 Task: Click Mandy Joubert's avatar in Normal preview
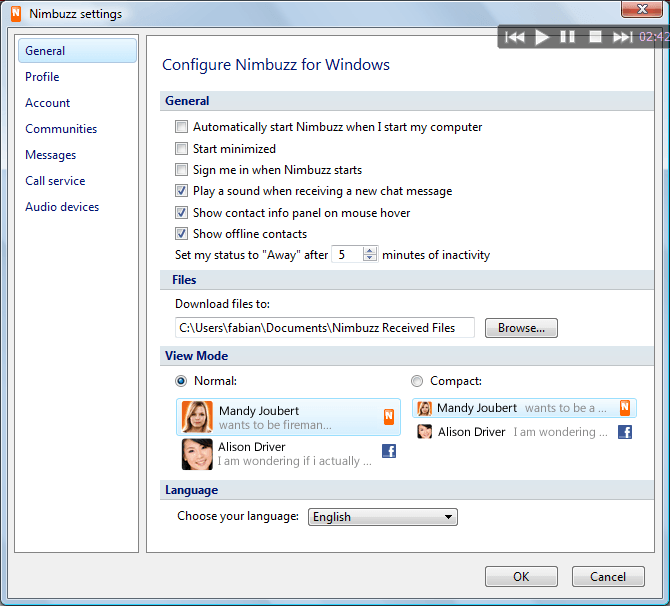coord(197,417)
